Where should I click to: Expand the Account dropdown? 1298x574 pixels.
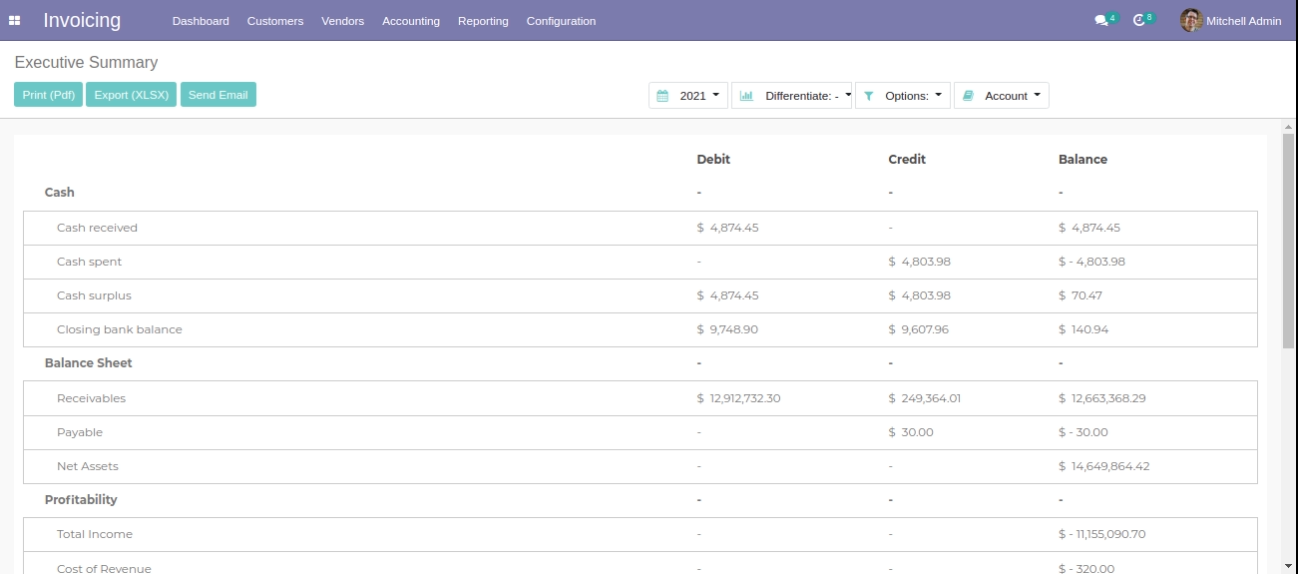tap(1012, 96)
